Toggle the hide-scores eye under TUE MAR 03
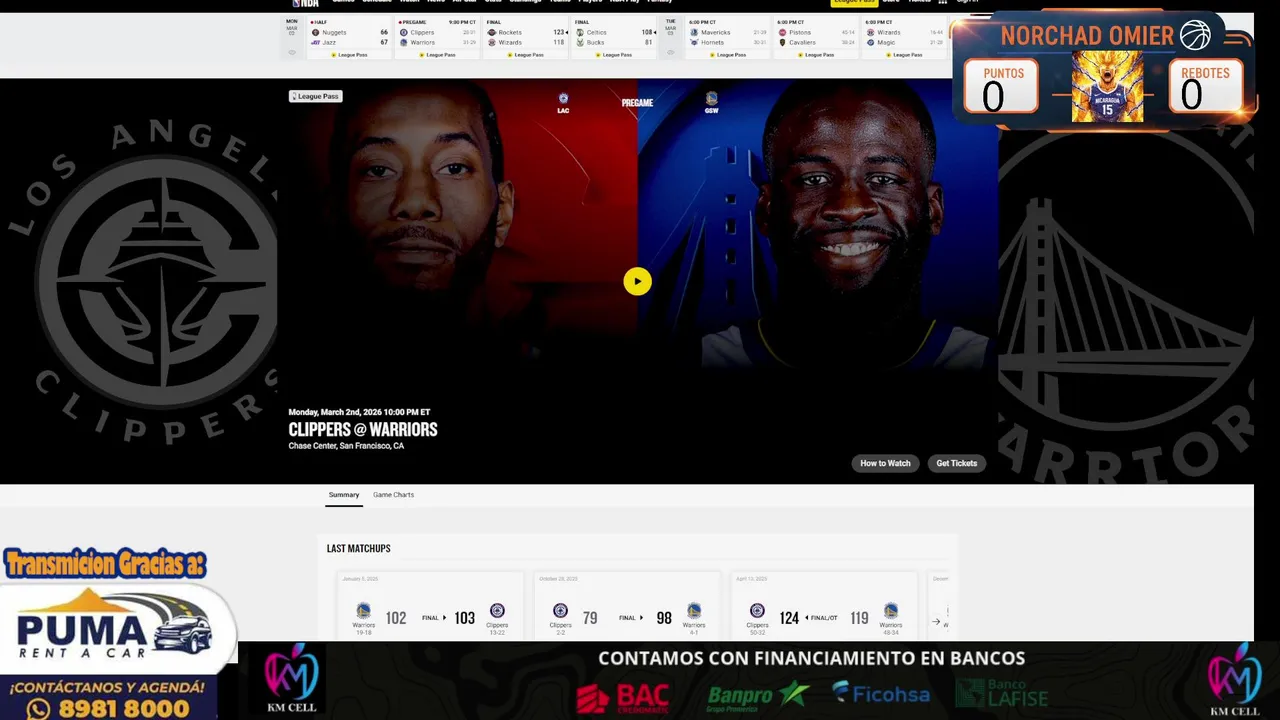Image resolution: width=1280 pixels, height=720 pixels. 670,52
